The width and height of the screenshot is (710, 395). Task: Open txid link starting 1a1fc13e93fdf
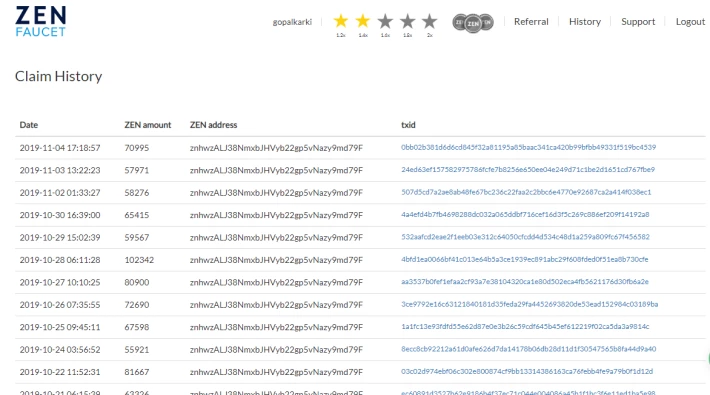525,327
